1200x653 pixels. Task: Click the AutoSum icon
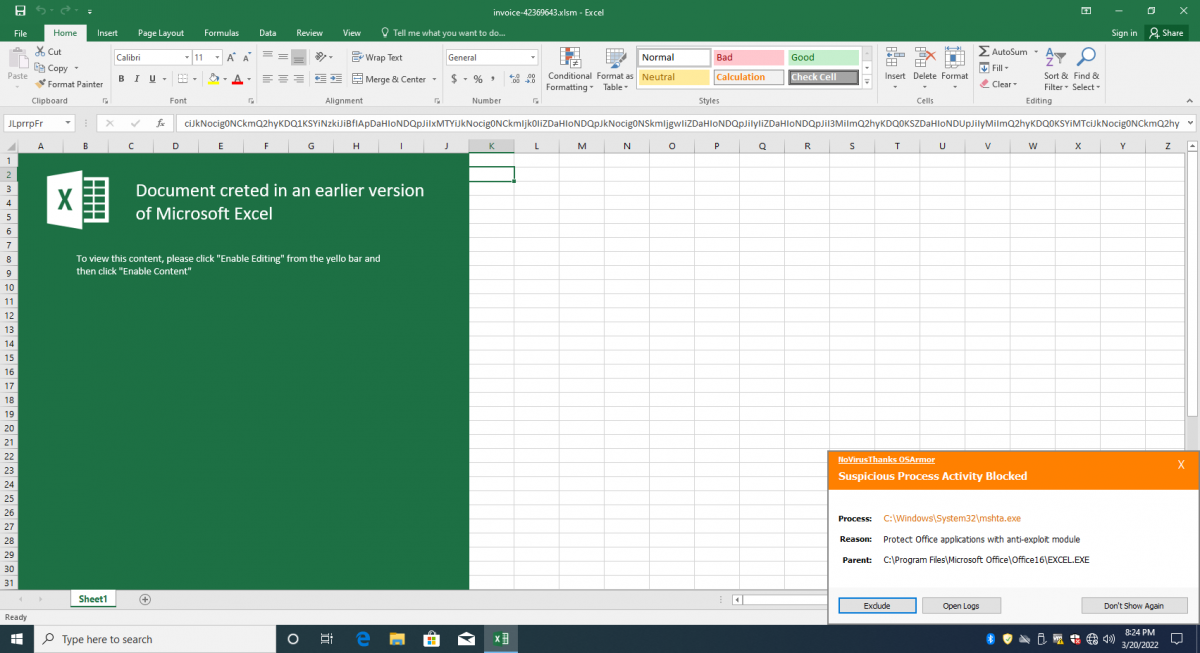[984, 52]
